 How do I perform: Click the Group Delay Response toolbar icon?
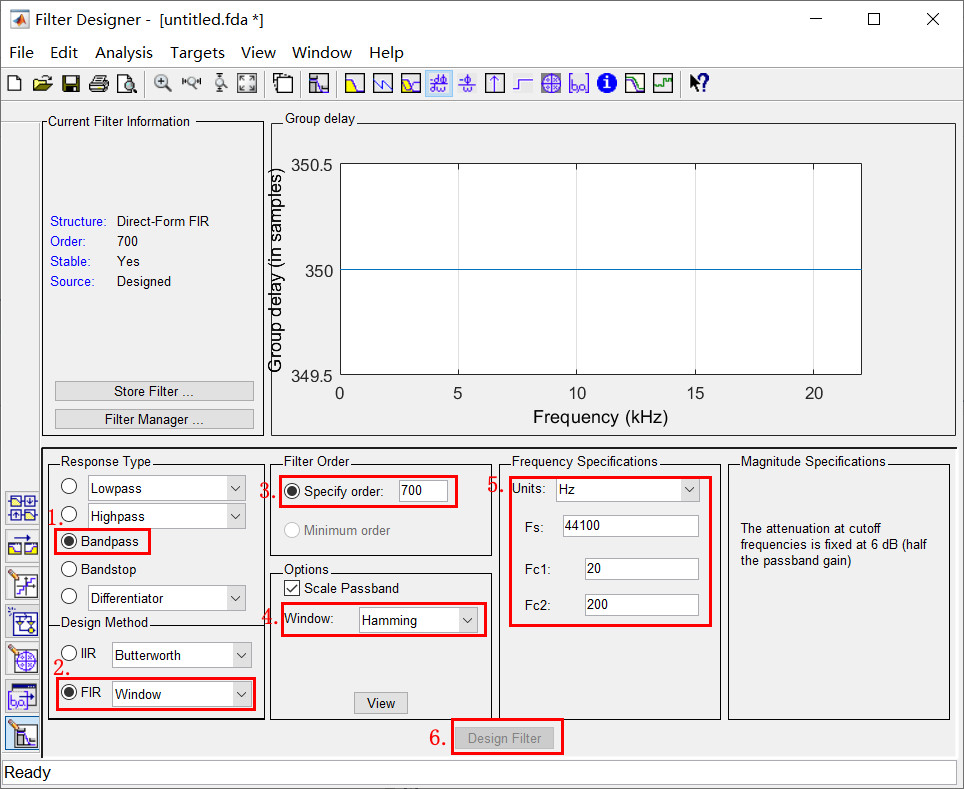coord(438,83)
